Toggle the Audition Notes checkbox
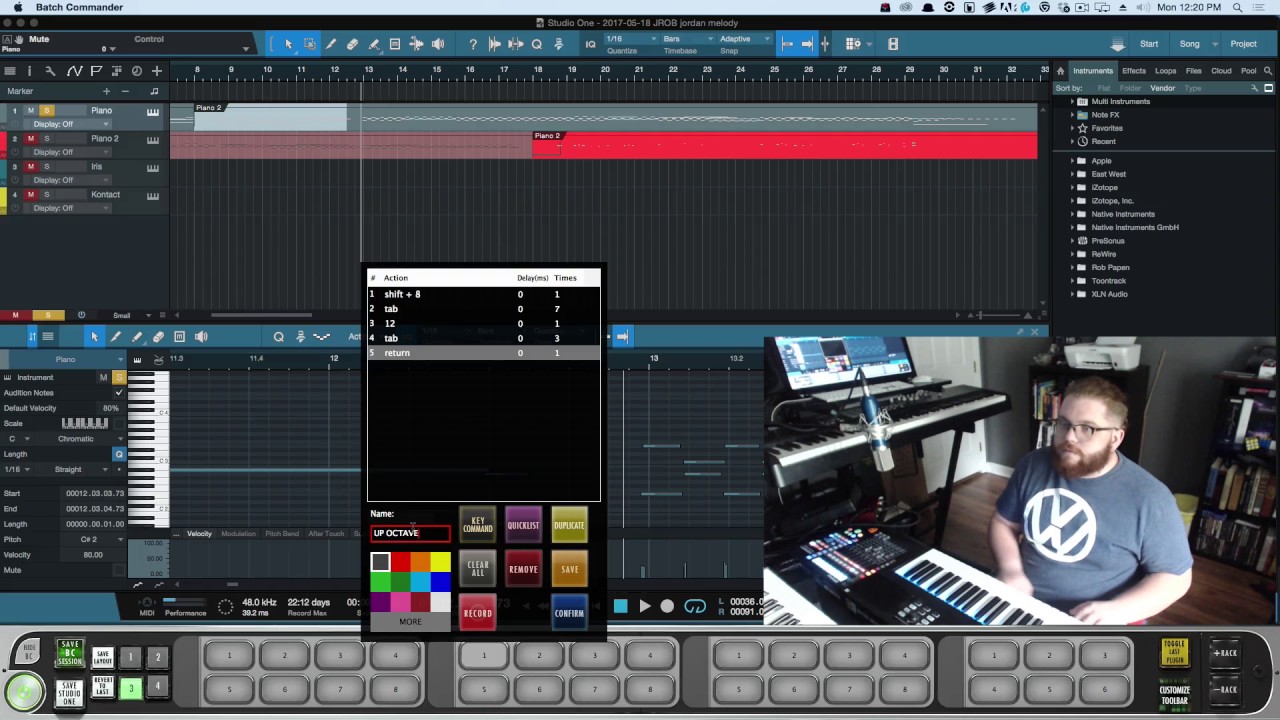The image size is (1280, 720). click(x=119, y=393)
